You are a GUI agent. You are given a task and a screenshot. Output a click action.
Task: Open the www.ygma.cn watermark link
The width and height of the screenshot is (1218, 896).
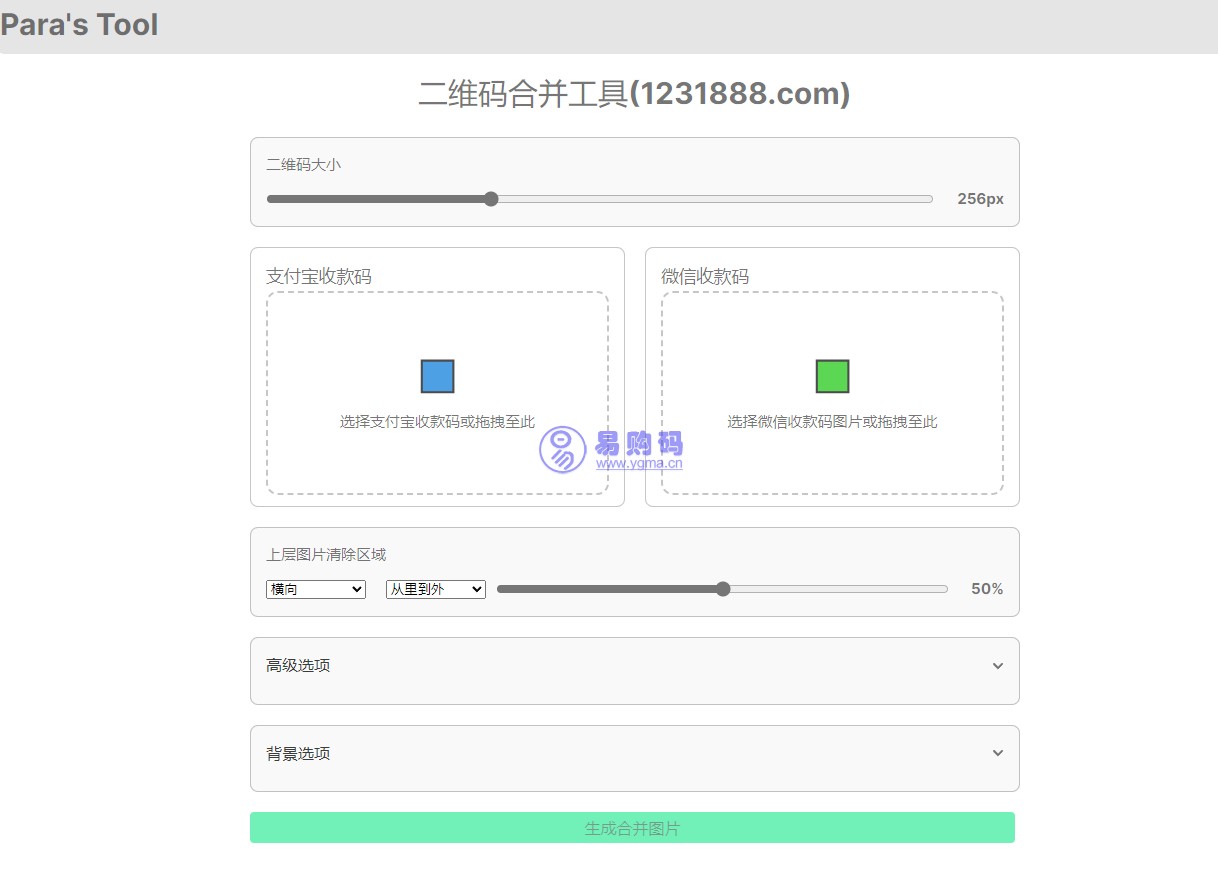pyautogui.click(x=639, y=463)
